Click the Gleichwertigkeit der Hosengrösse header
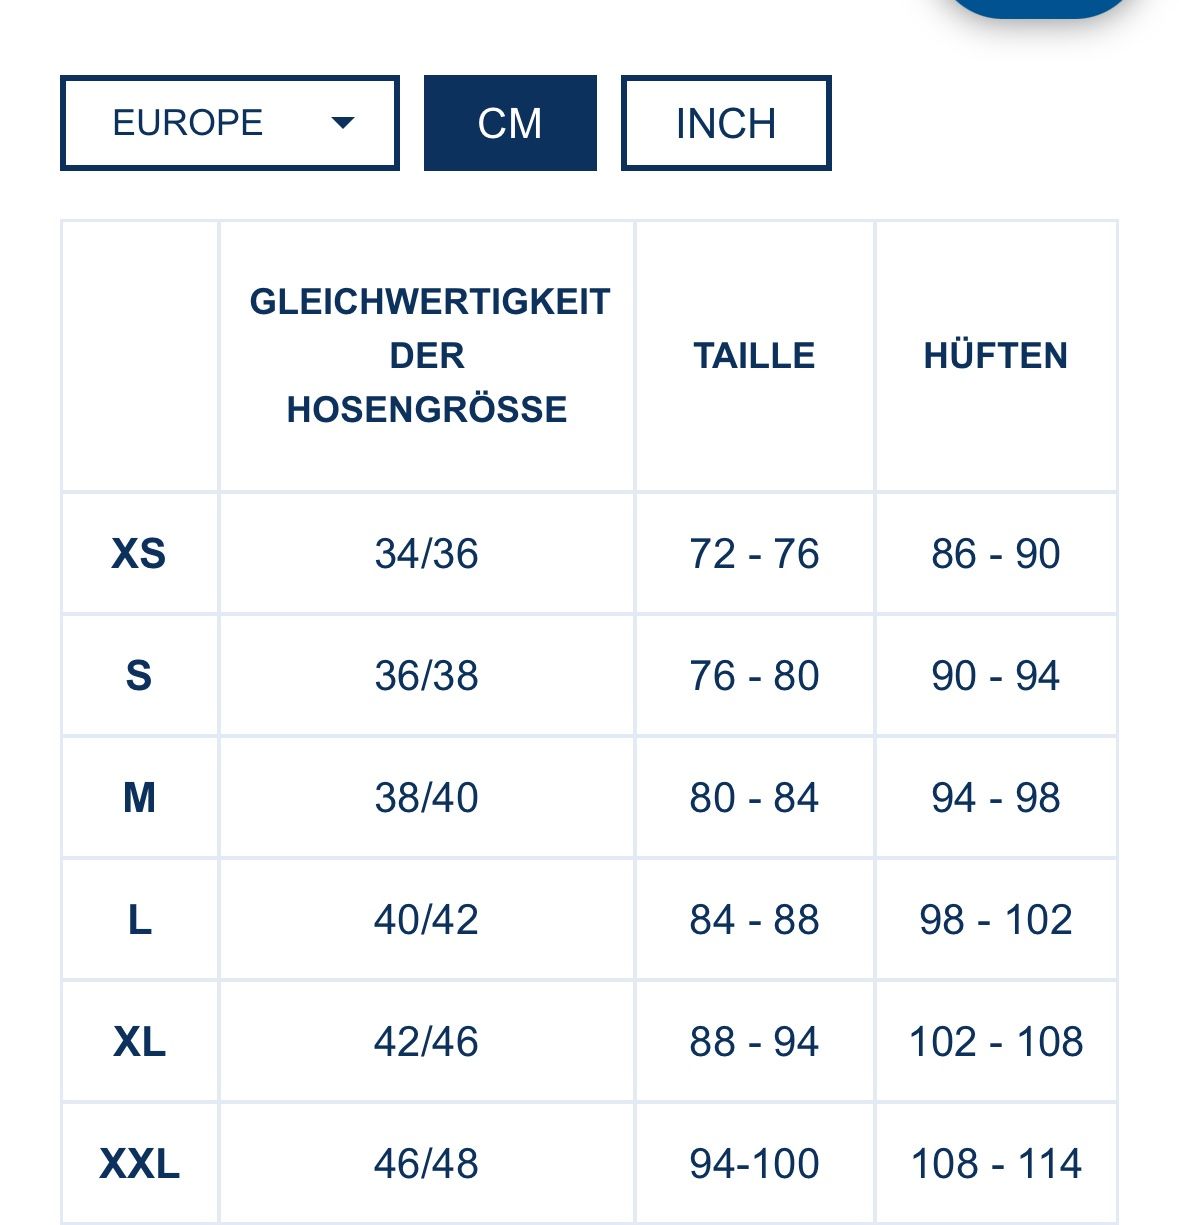1179x1225 pixels. point(427,356)
